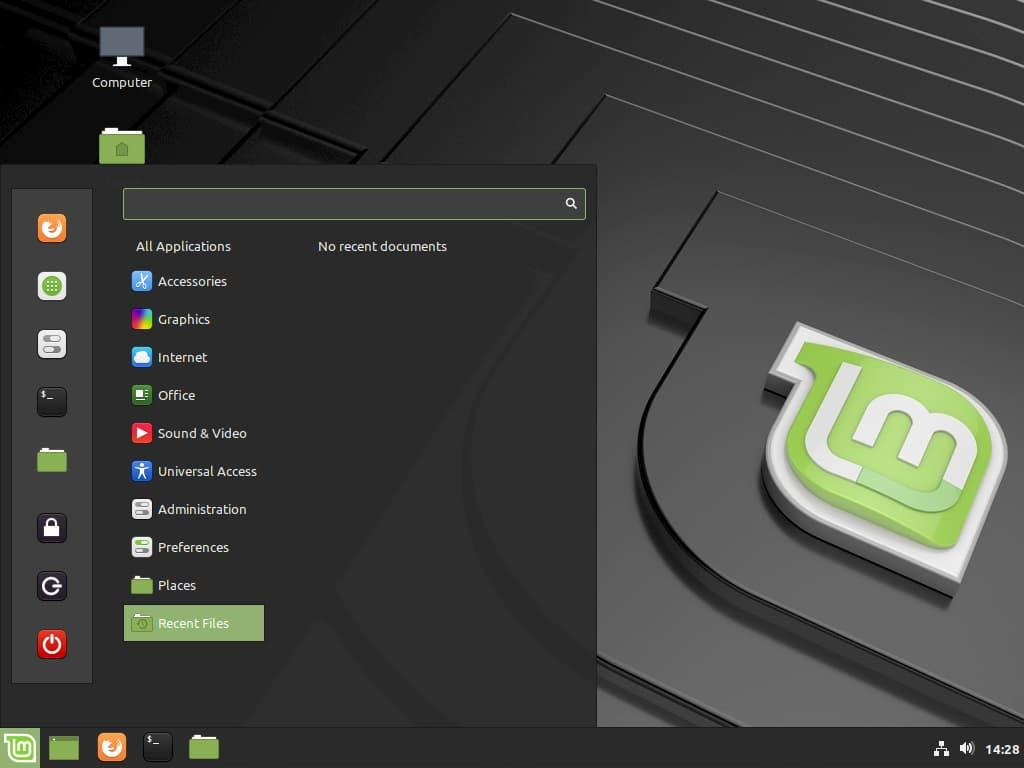Screen dimensions: 1024x768
Task: Click the 'No recent documents' text
Action: tap(382, 246)
